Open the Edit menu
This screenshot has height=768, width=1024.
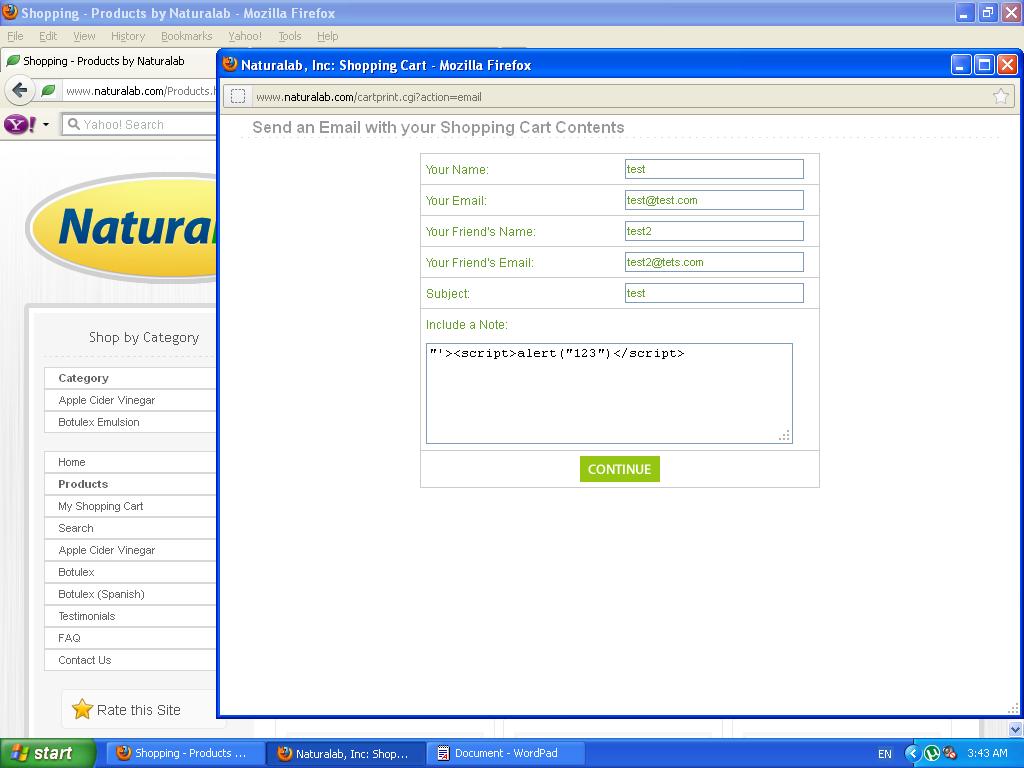(48, 36)
